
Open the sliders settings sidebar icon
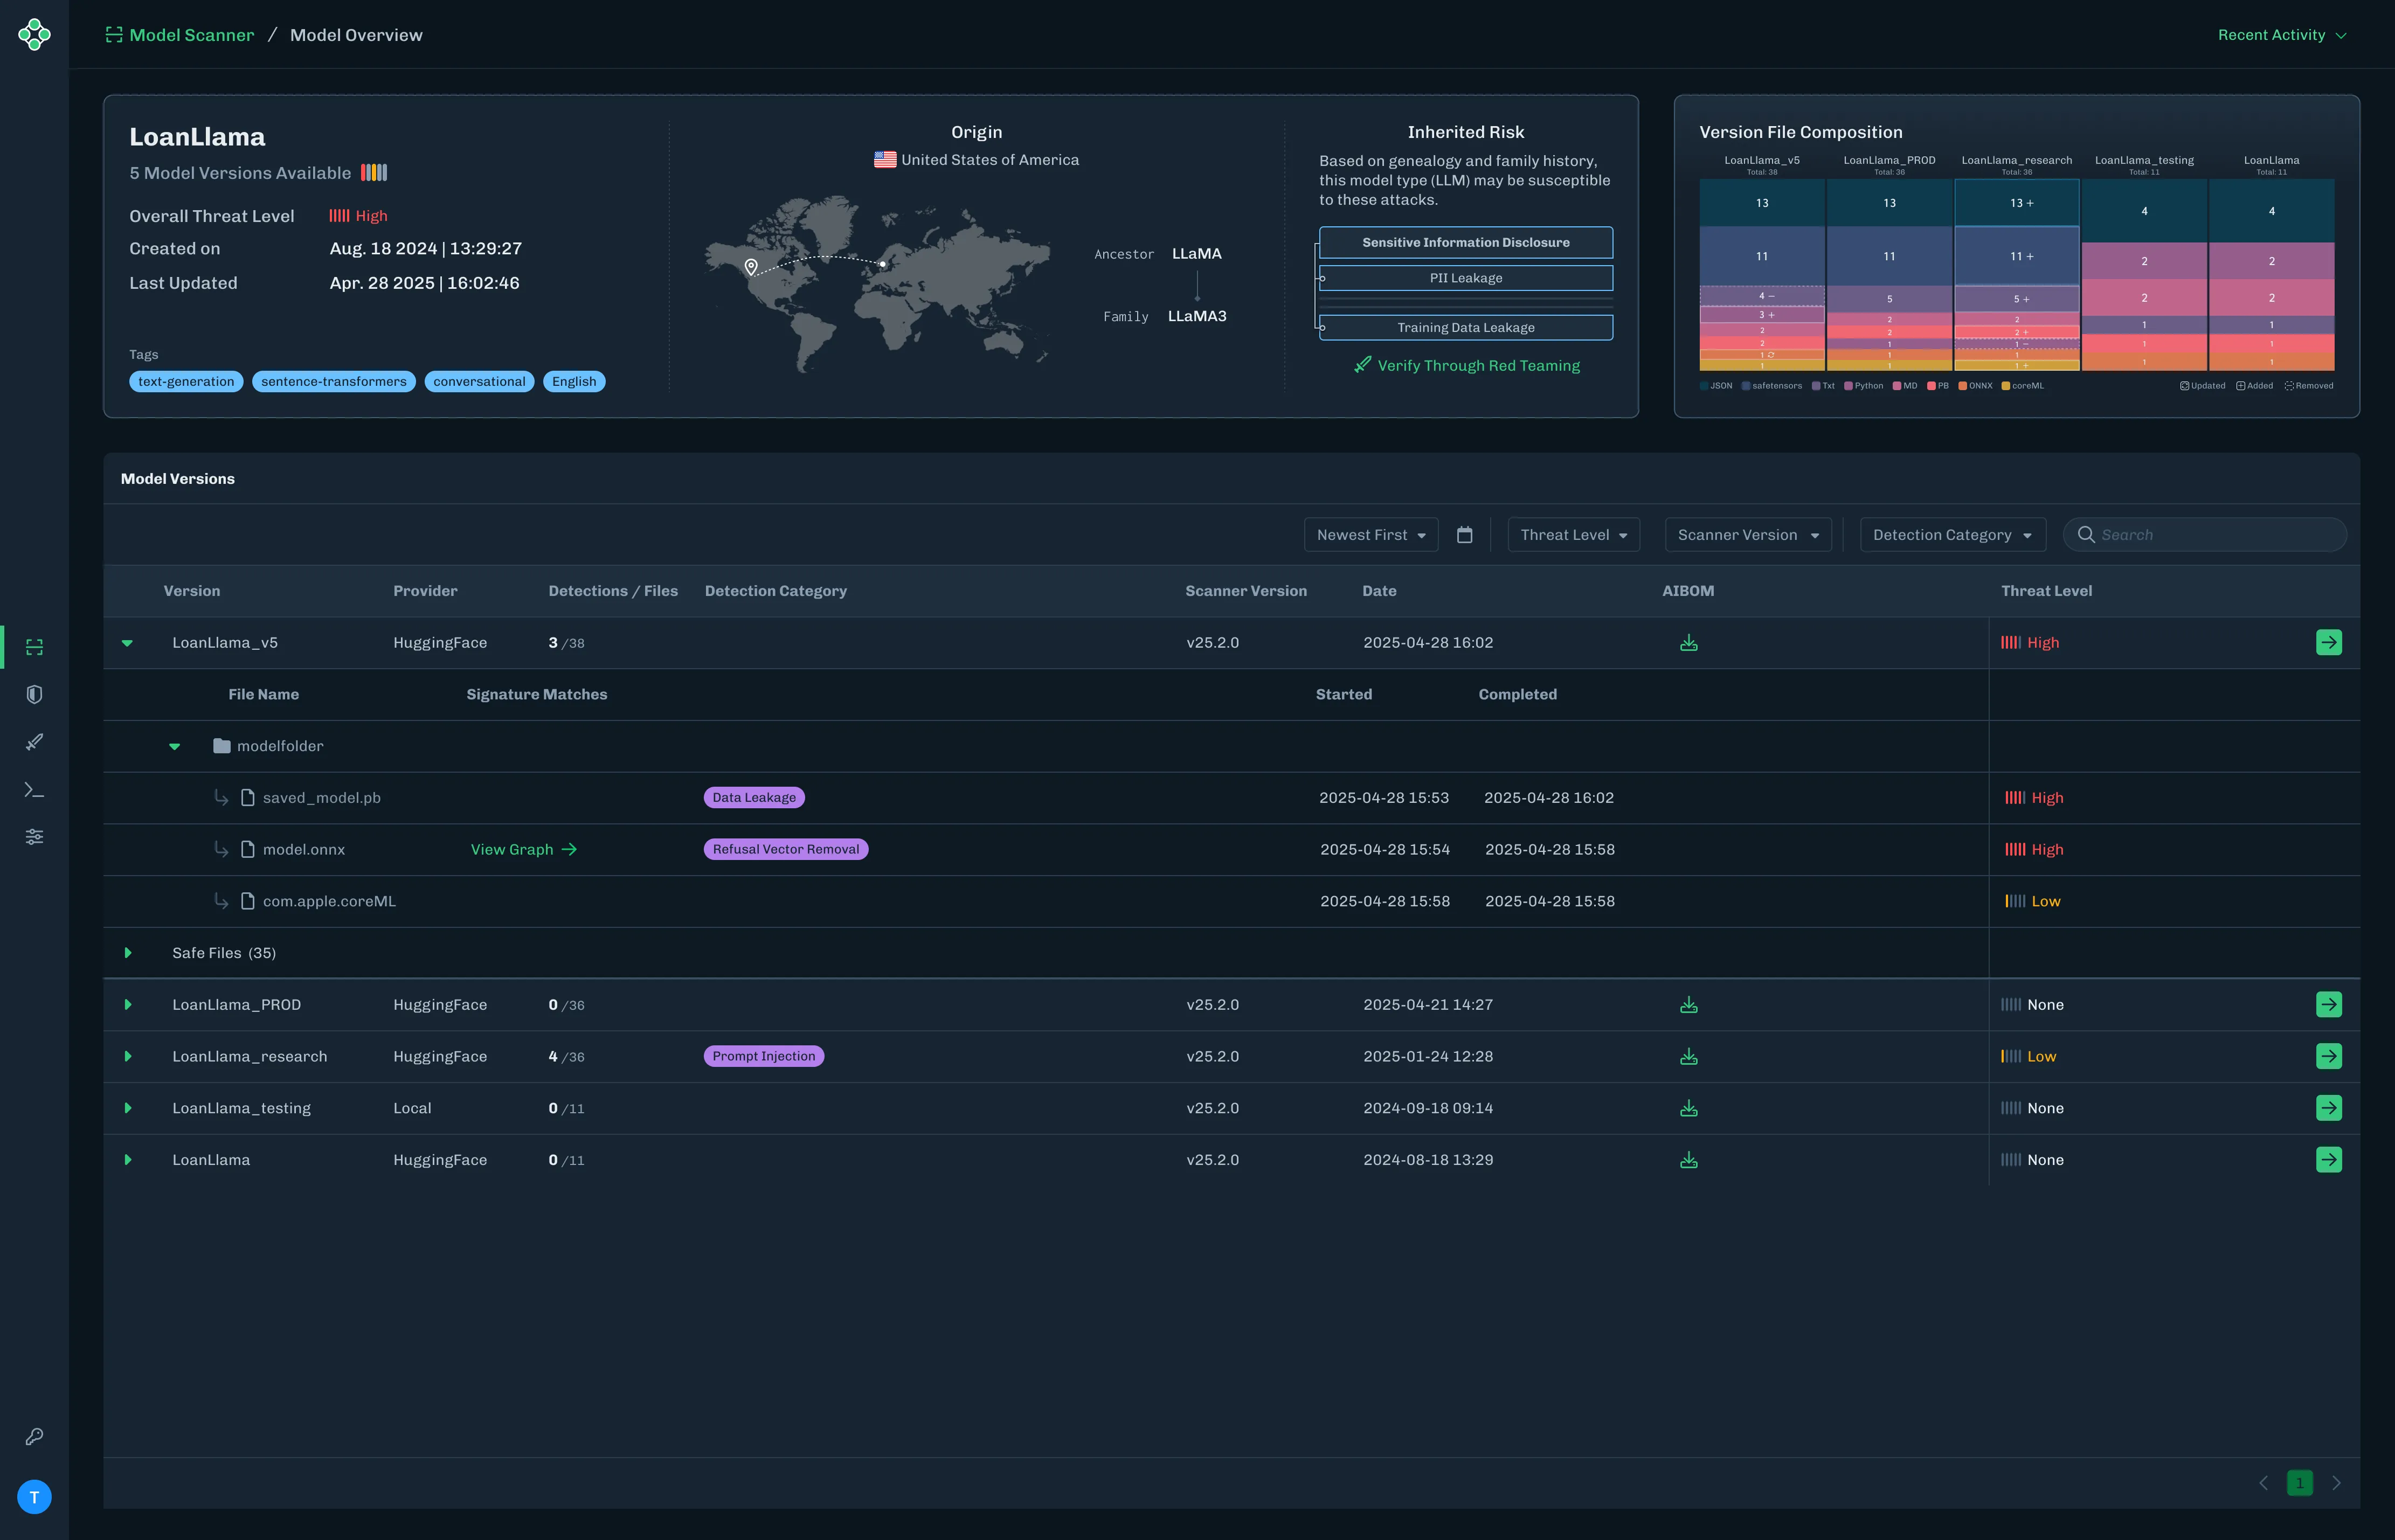[x=34, y=837]
